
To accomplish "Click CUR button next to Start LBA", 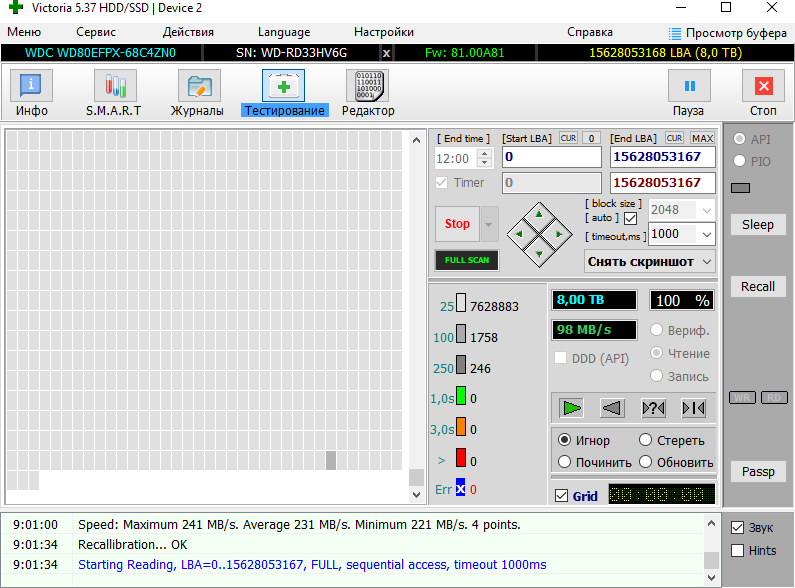I will point(568,138).
